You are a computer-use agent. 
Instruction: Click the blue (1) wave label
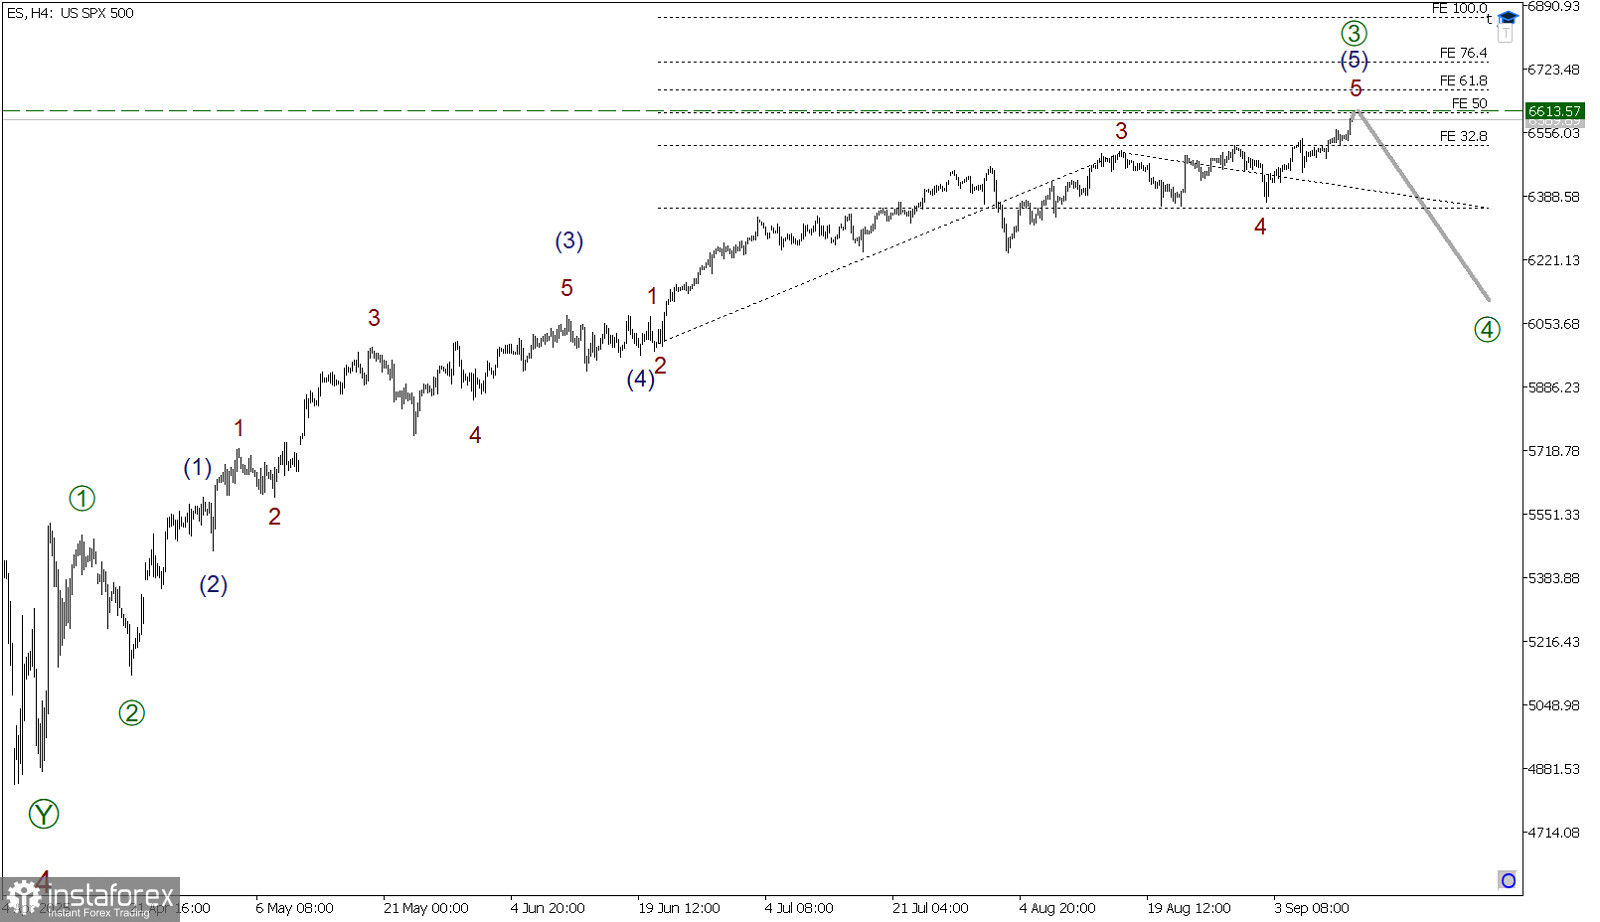(x=198, y=467)
